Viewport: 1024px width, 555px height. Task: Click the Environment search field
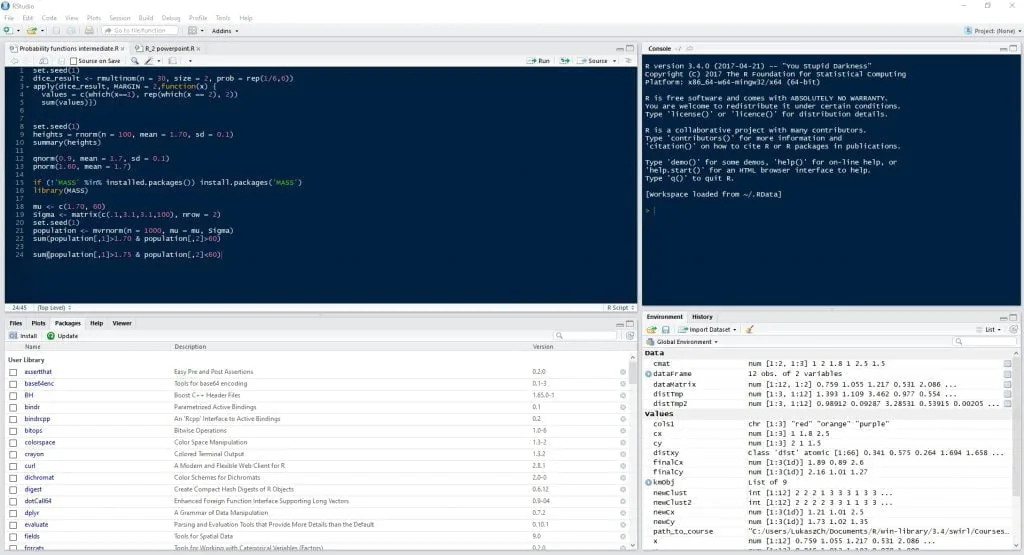(x=985, y=342)
